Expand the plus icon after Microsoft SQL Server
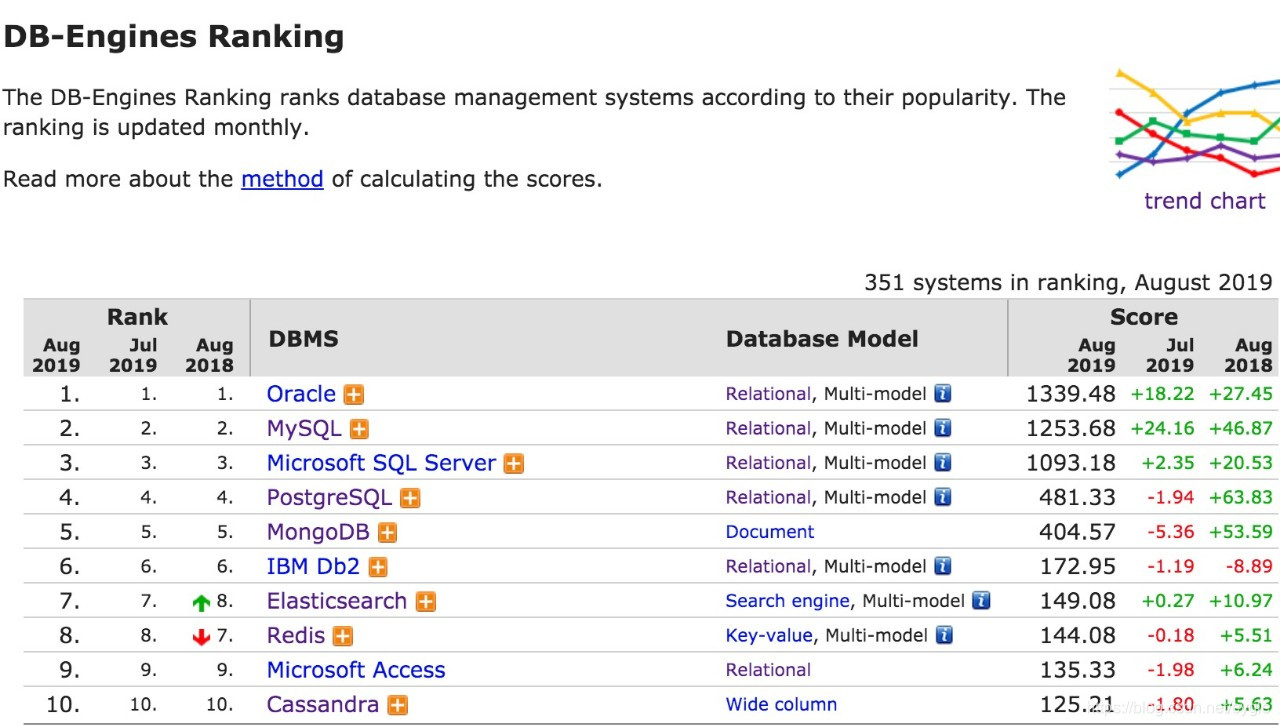 [x=514, y=463]
